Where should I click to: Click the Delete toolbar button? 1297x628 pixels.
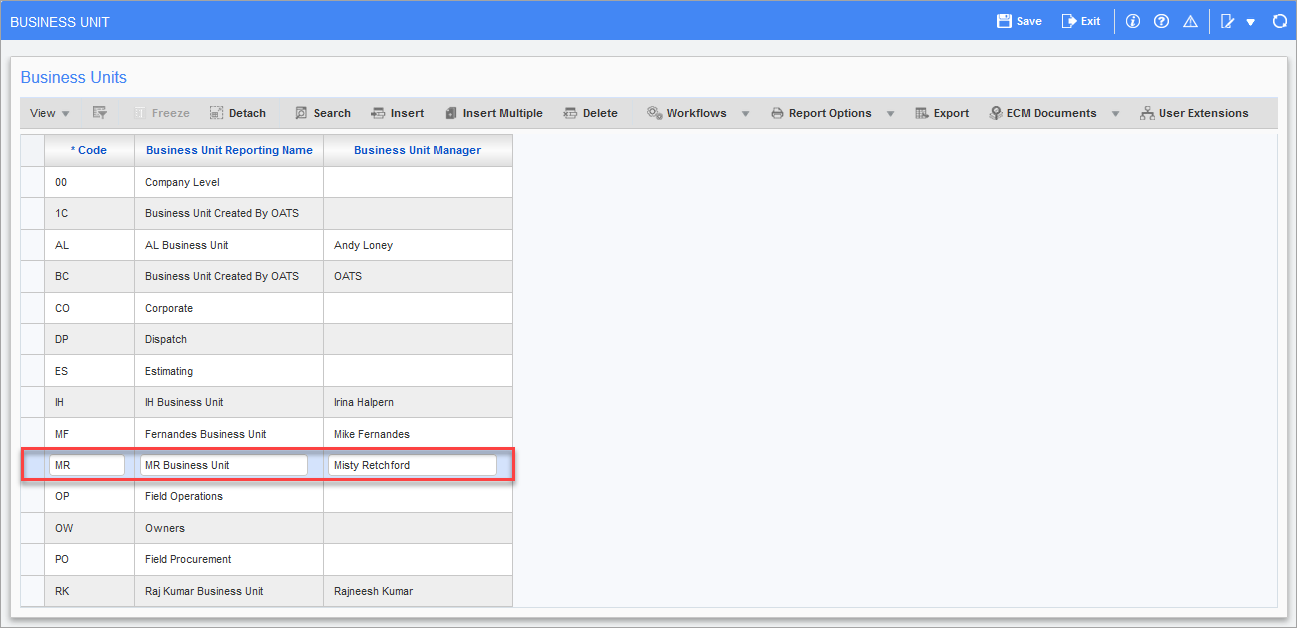point(590,113)
